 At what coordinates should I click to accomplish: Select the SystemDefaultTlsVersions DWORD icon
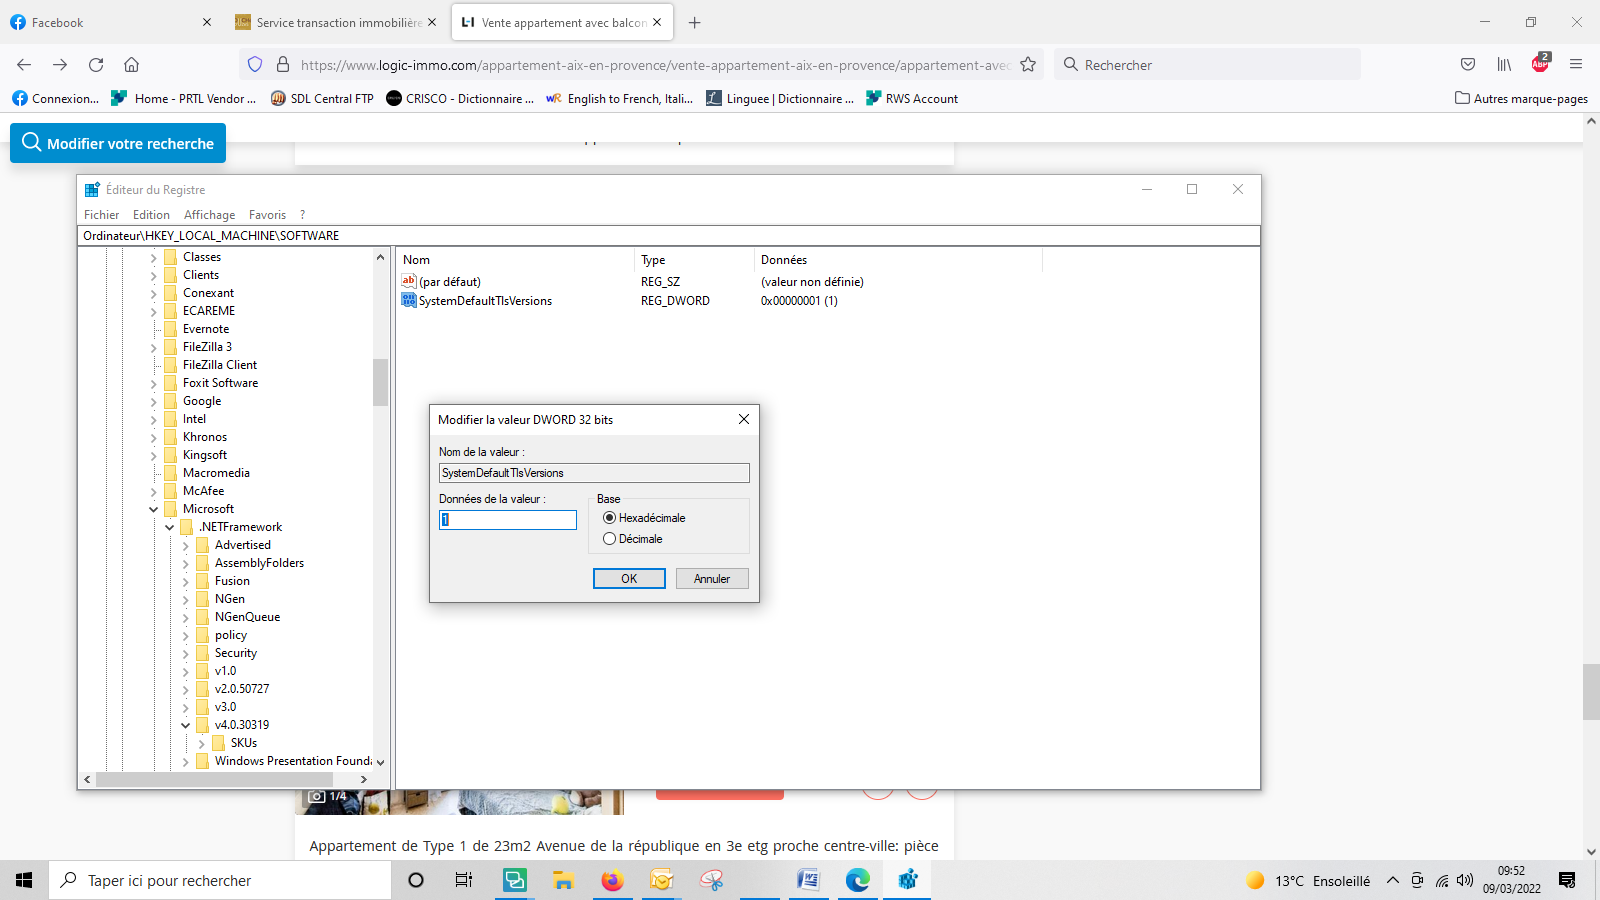tap(409, 300)
